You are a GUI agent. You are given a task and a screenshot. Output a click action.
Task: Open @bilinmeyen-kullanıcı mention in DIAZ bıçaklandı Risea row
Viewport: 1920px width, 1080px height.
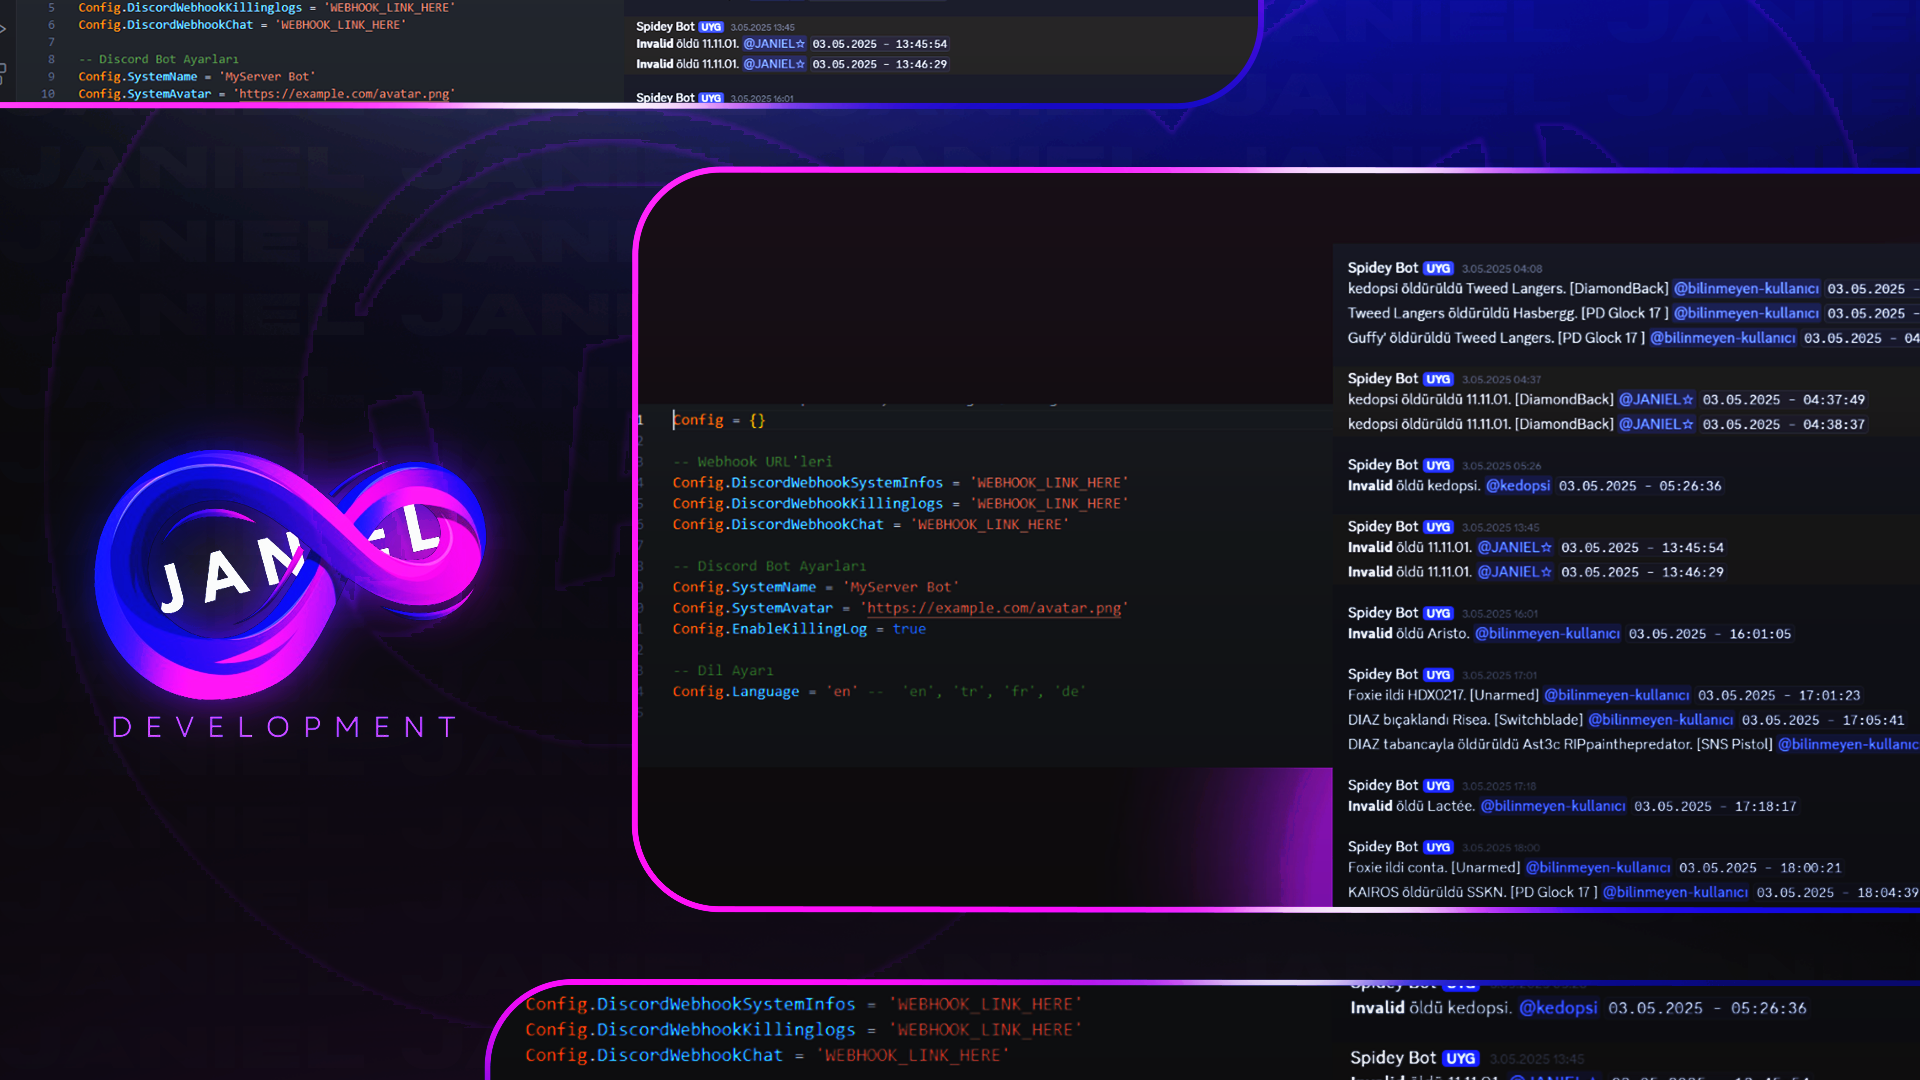click(x=1661, y=720)
